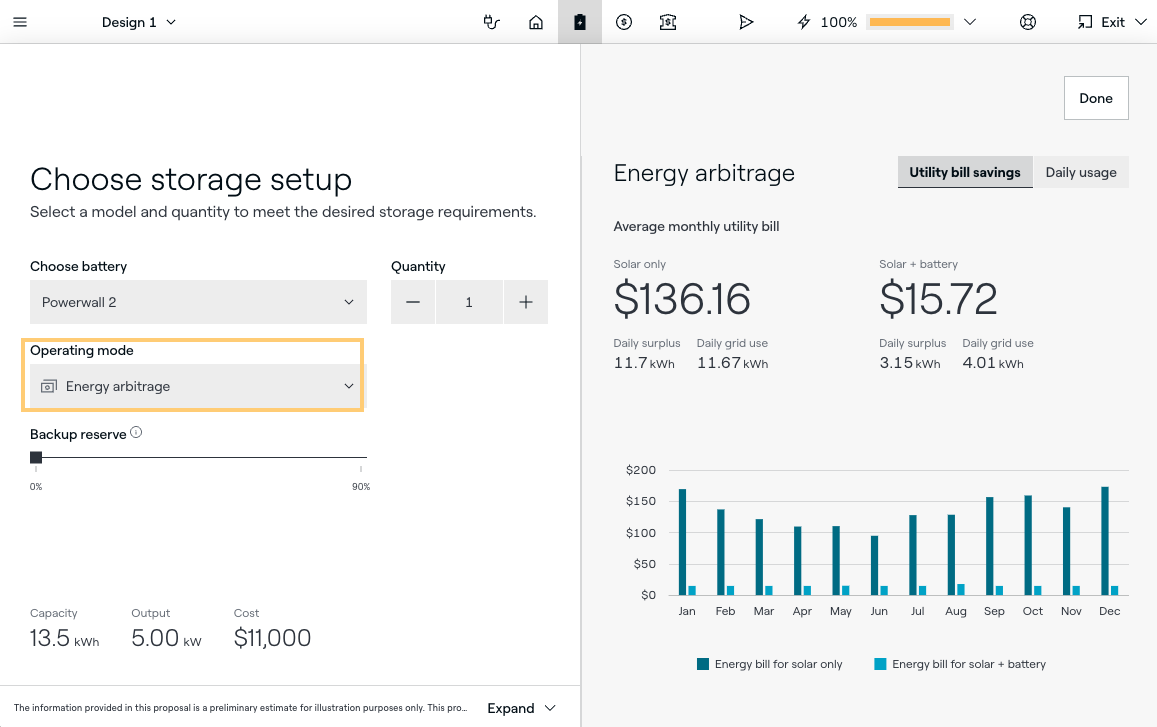Click the Backup reserve info icon
The width and height of the screenshot is (1157, 727).
136,433
